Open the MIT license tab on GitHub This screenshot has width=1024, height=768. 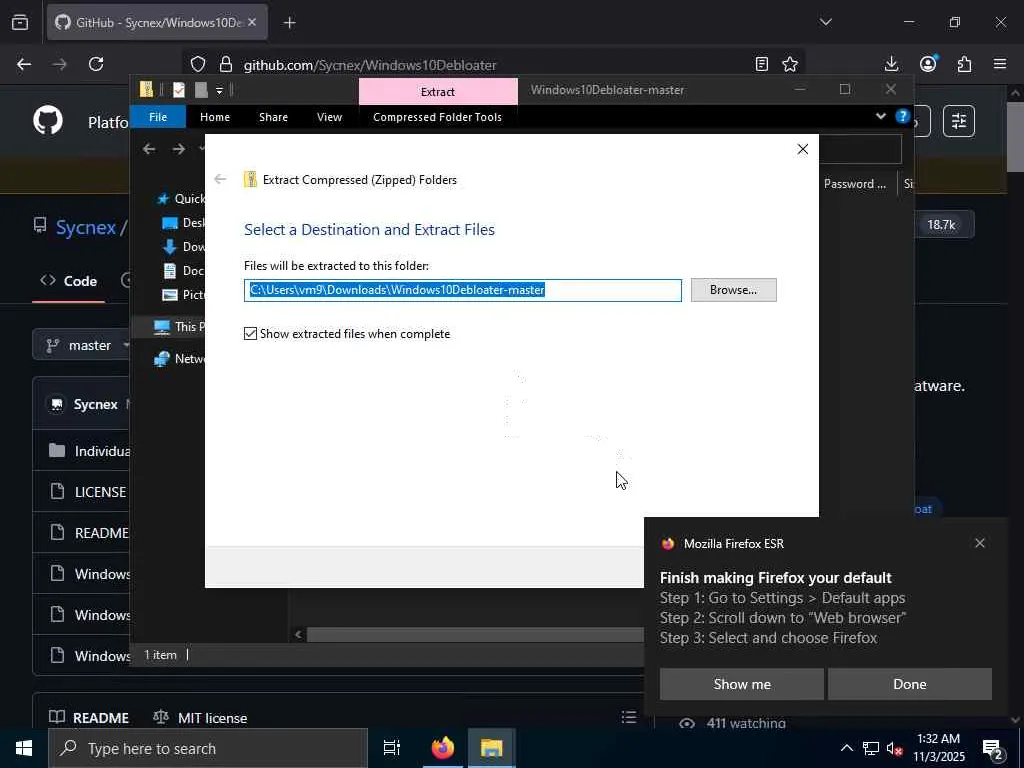click(200, 718)
